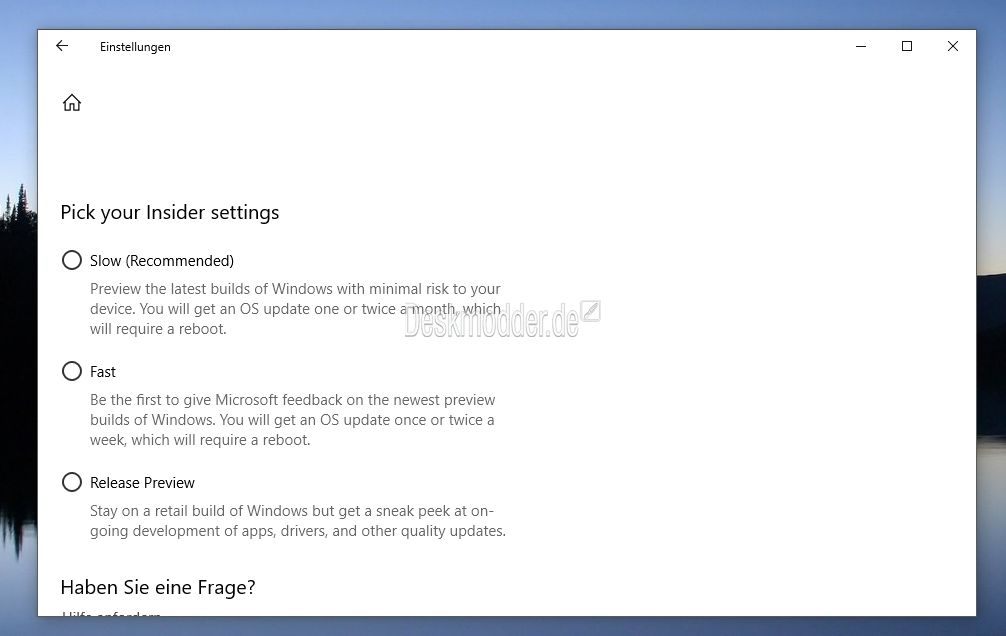Click the "Slow (Recommended)" label text

[x=162, y=261]
